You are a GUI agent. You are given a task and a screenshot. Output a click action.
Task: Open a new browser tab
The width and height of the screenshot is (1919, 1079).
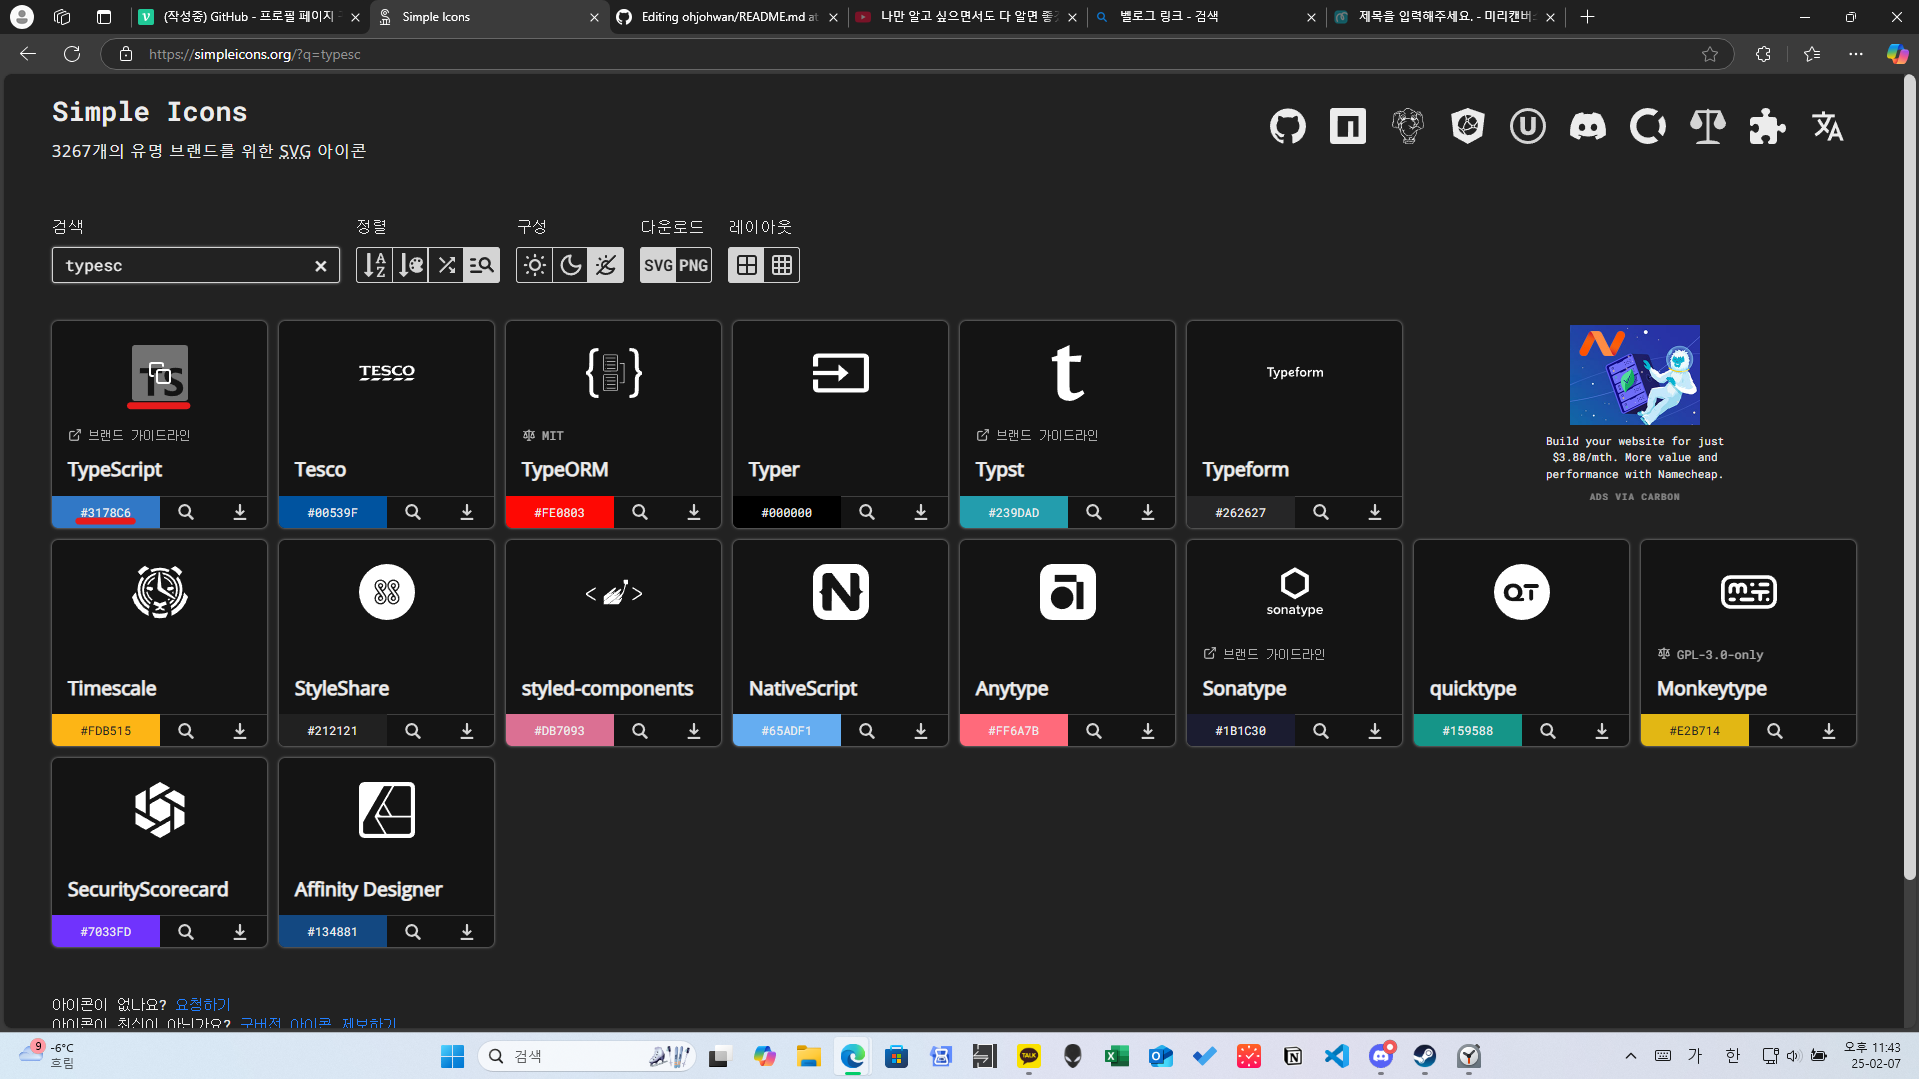click(x=1587, y=17)
